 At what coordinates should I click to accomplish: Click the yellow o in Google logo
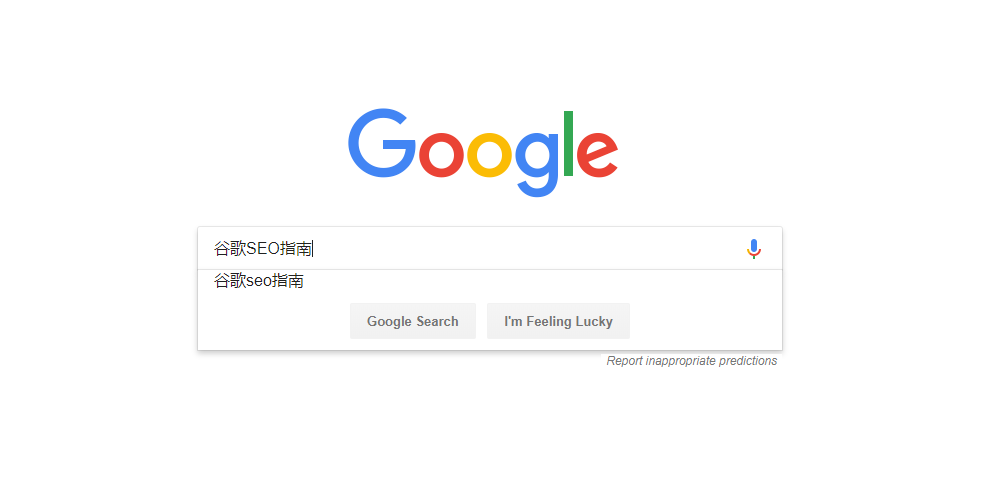(489, 155)
